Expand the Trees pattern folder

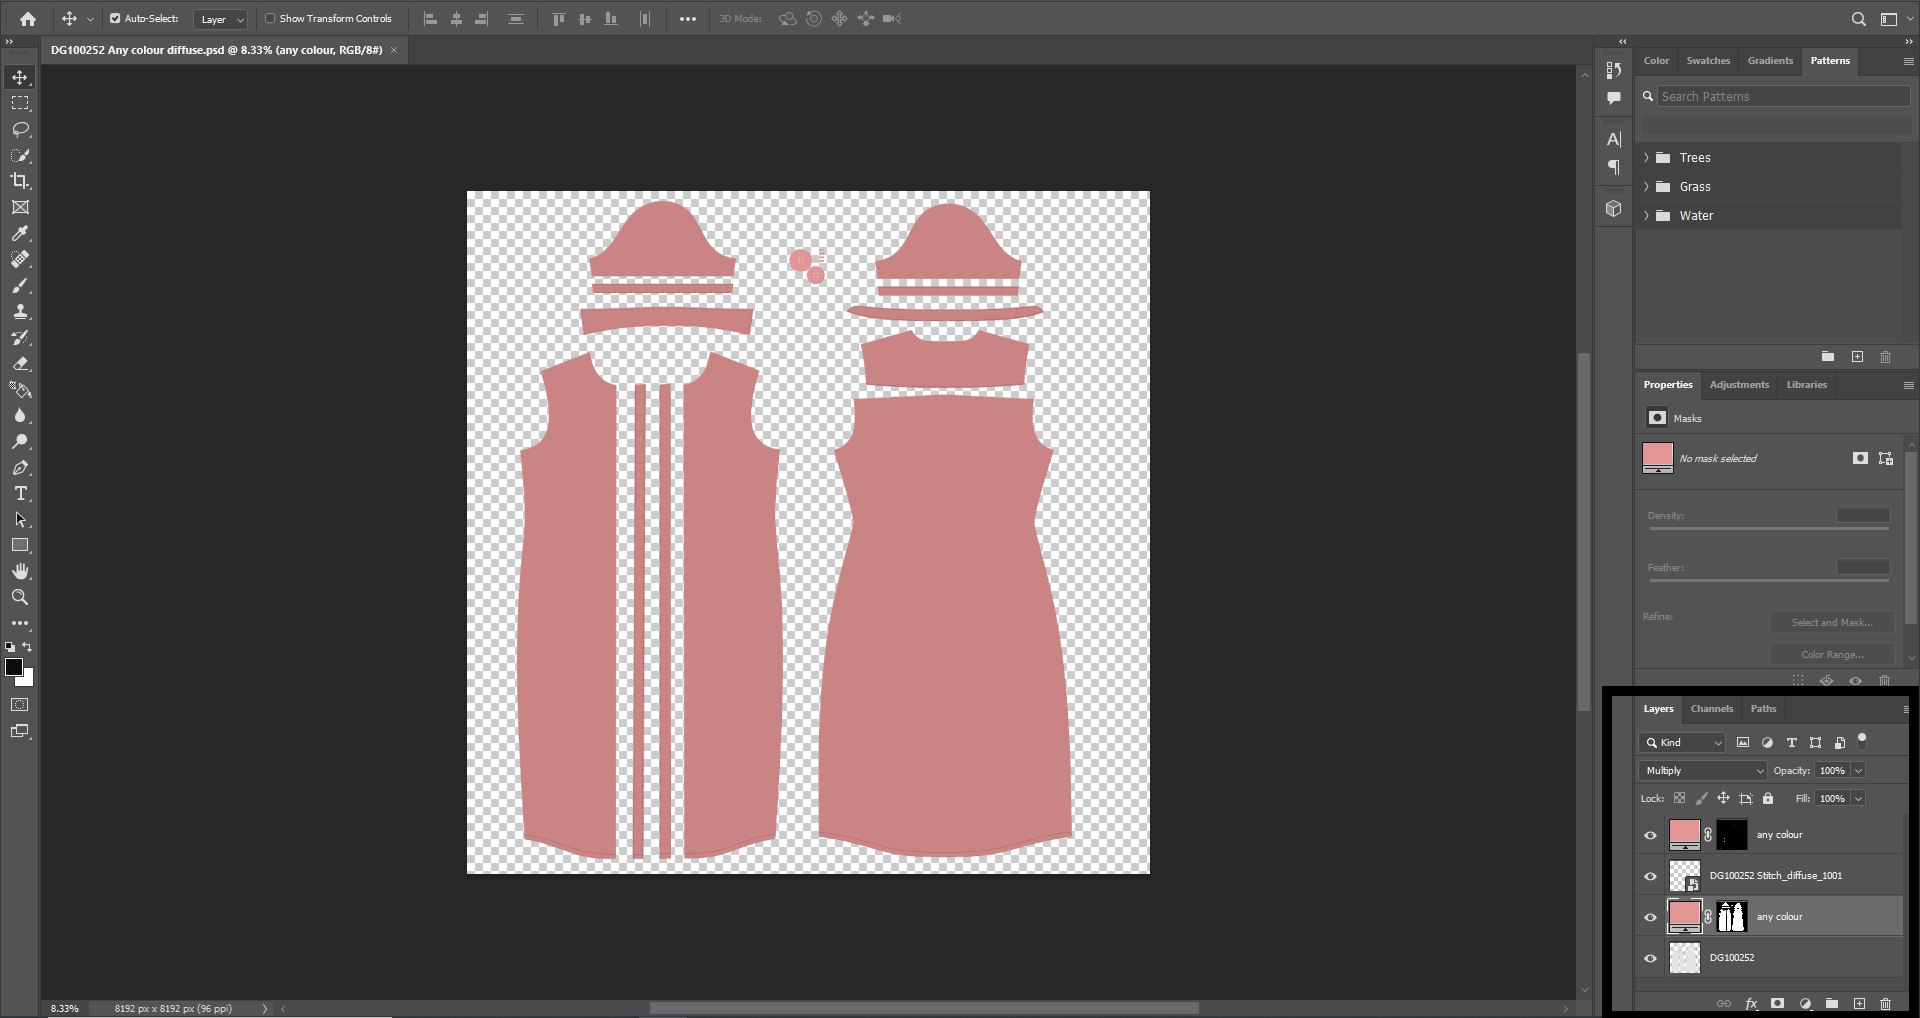tap(1646, 158)
